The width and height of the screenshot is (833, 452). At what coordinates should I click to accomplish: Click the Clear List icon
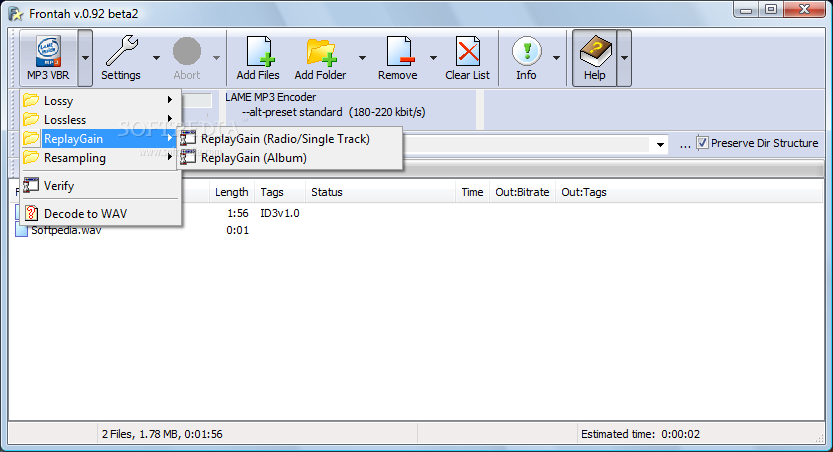click(468, 52)
